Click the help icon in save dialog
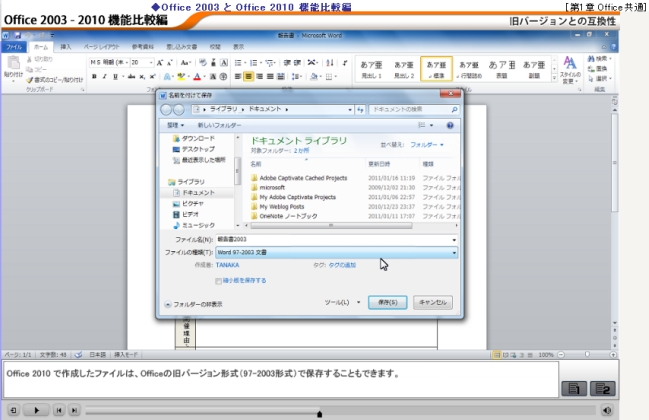649x420 pixels. click(450, 125)
